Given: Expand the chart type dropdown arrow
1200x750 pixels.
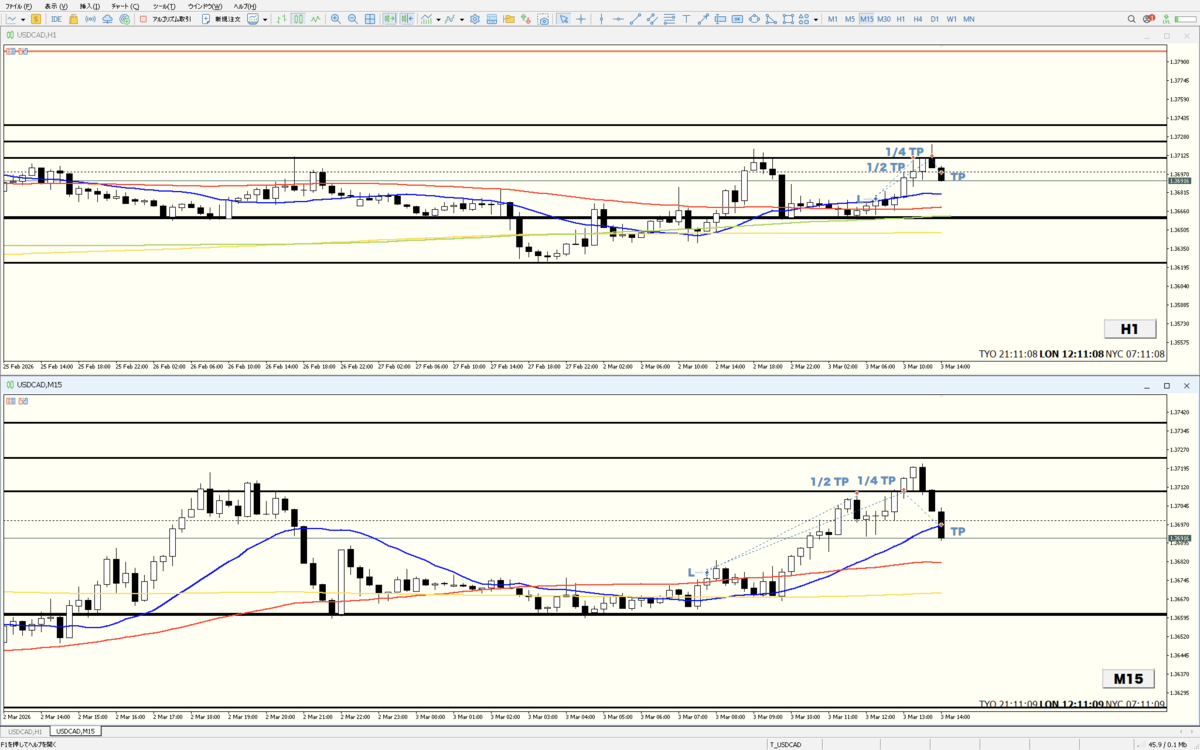Looking at the screenshot, I should (x=264, y=19).
